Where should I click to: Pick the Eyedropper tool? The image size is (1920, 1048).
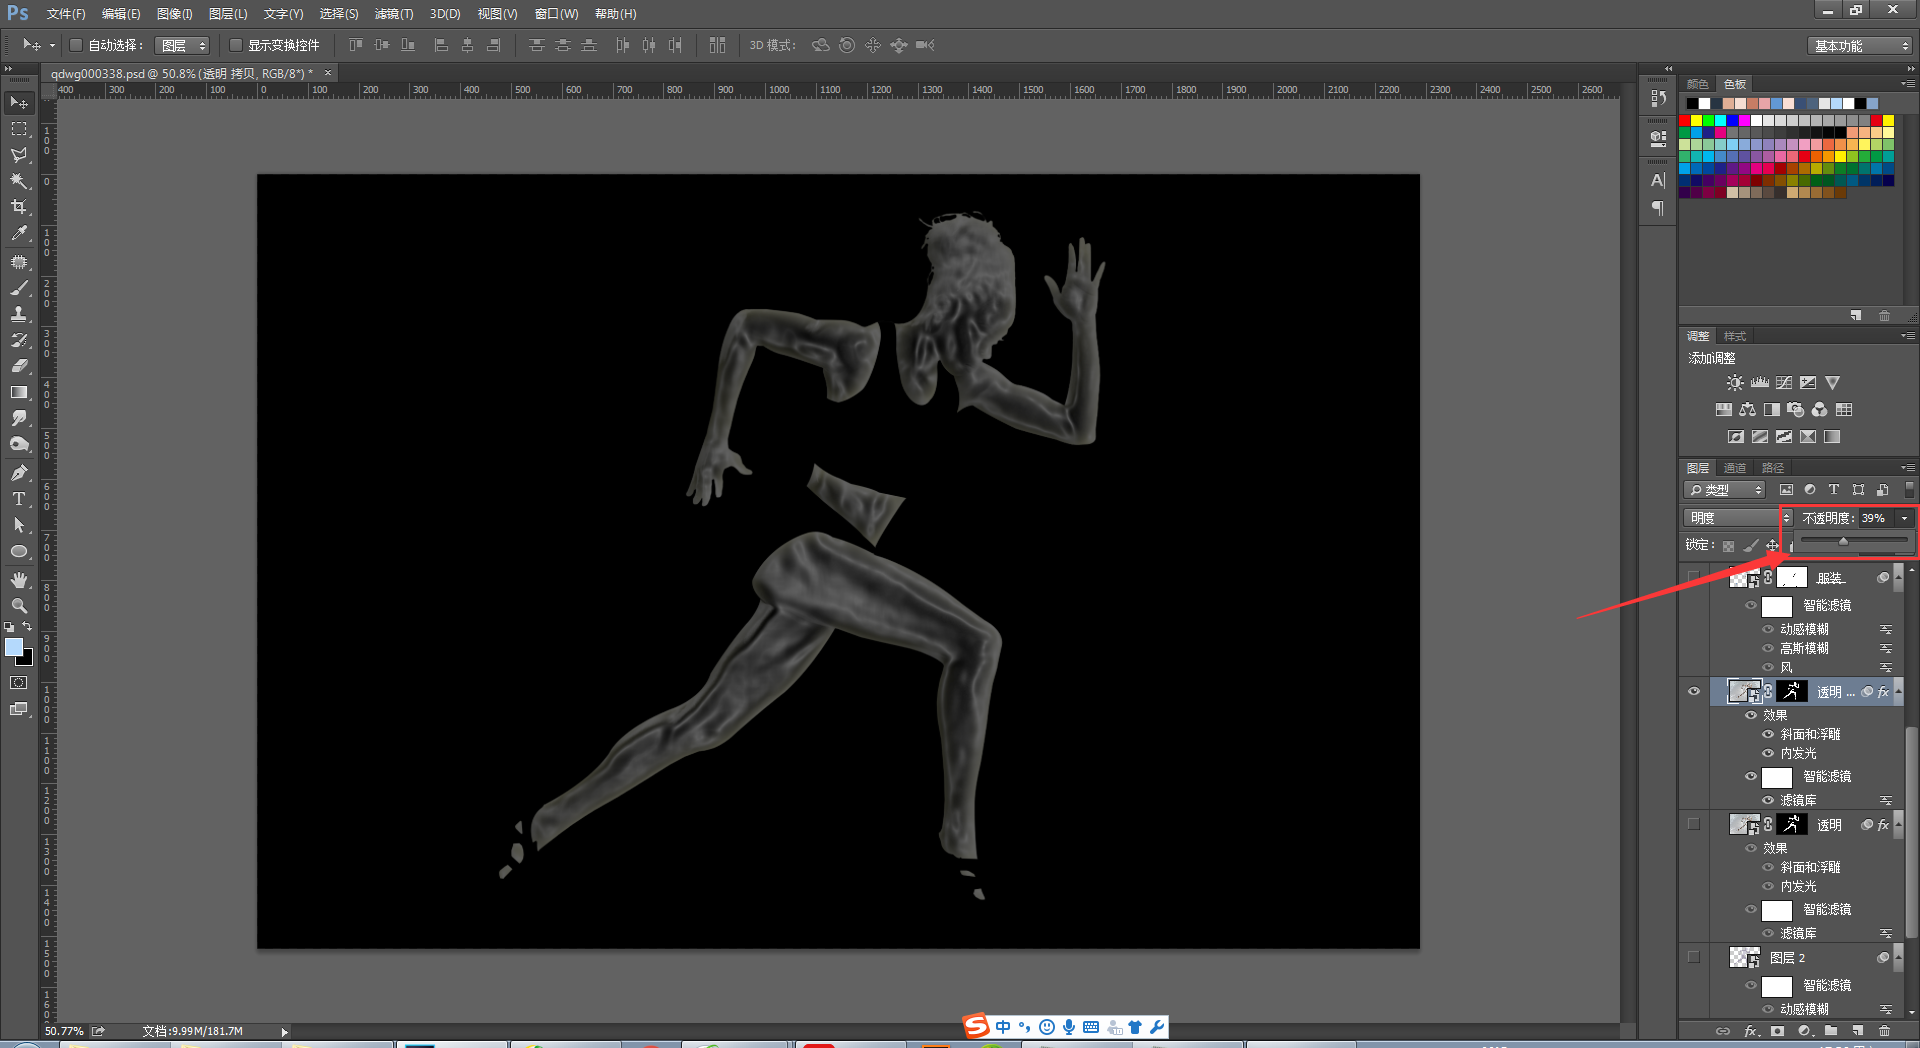(x=19, y=234)
